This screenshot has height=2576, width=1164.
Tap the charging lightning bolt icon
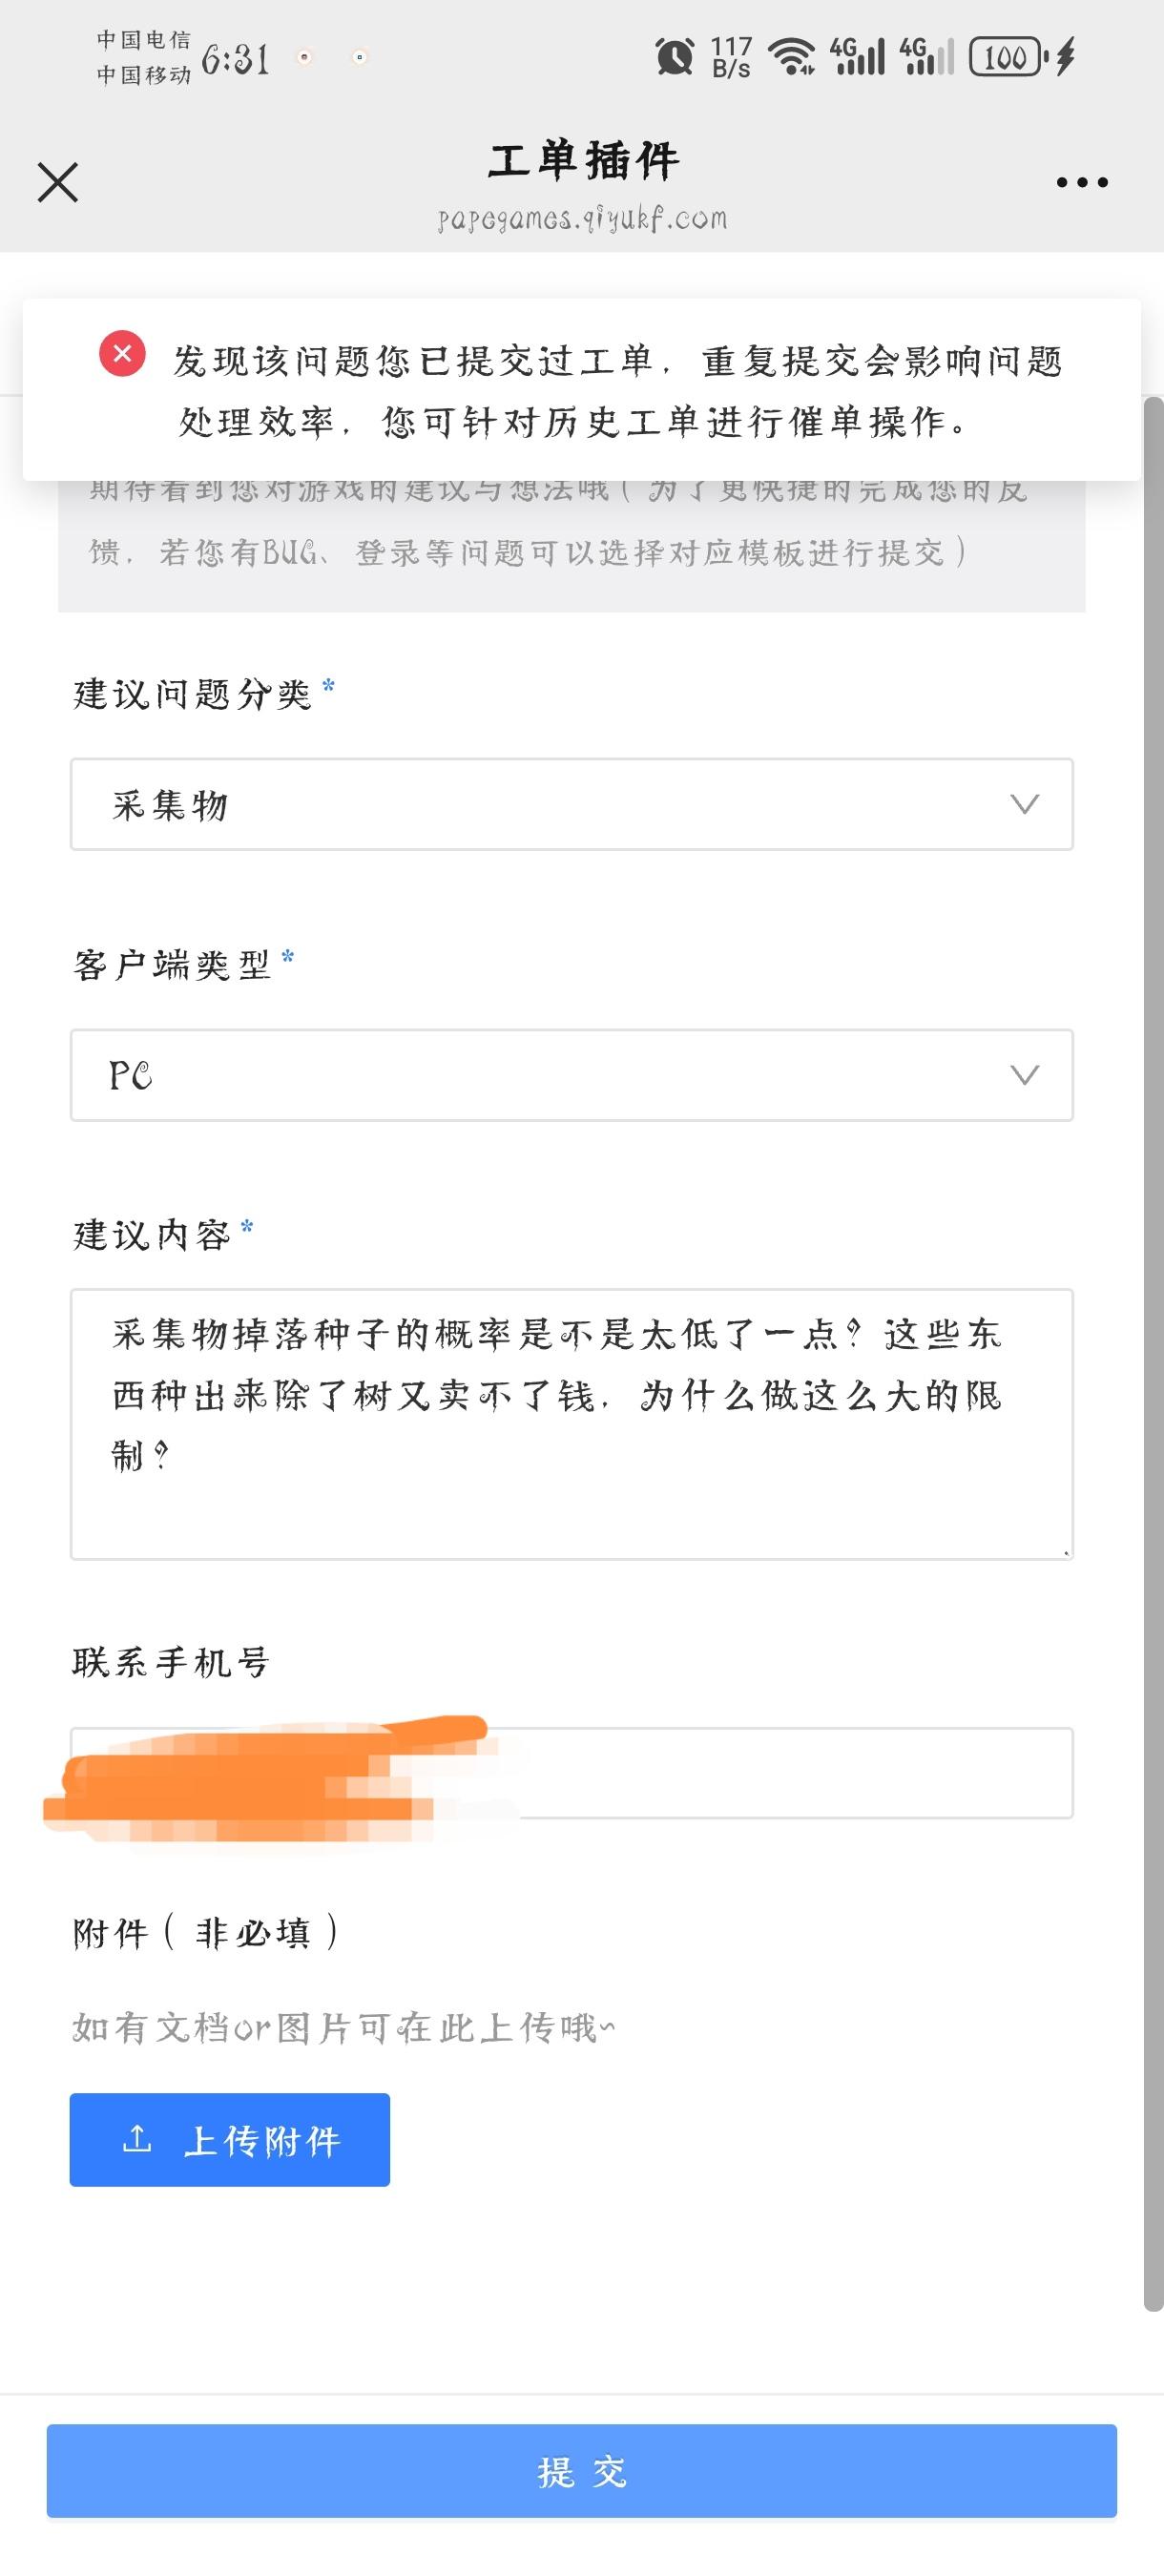pos(1066,57)
